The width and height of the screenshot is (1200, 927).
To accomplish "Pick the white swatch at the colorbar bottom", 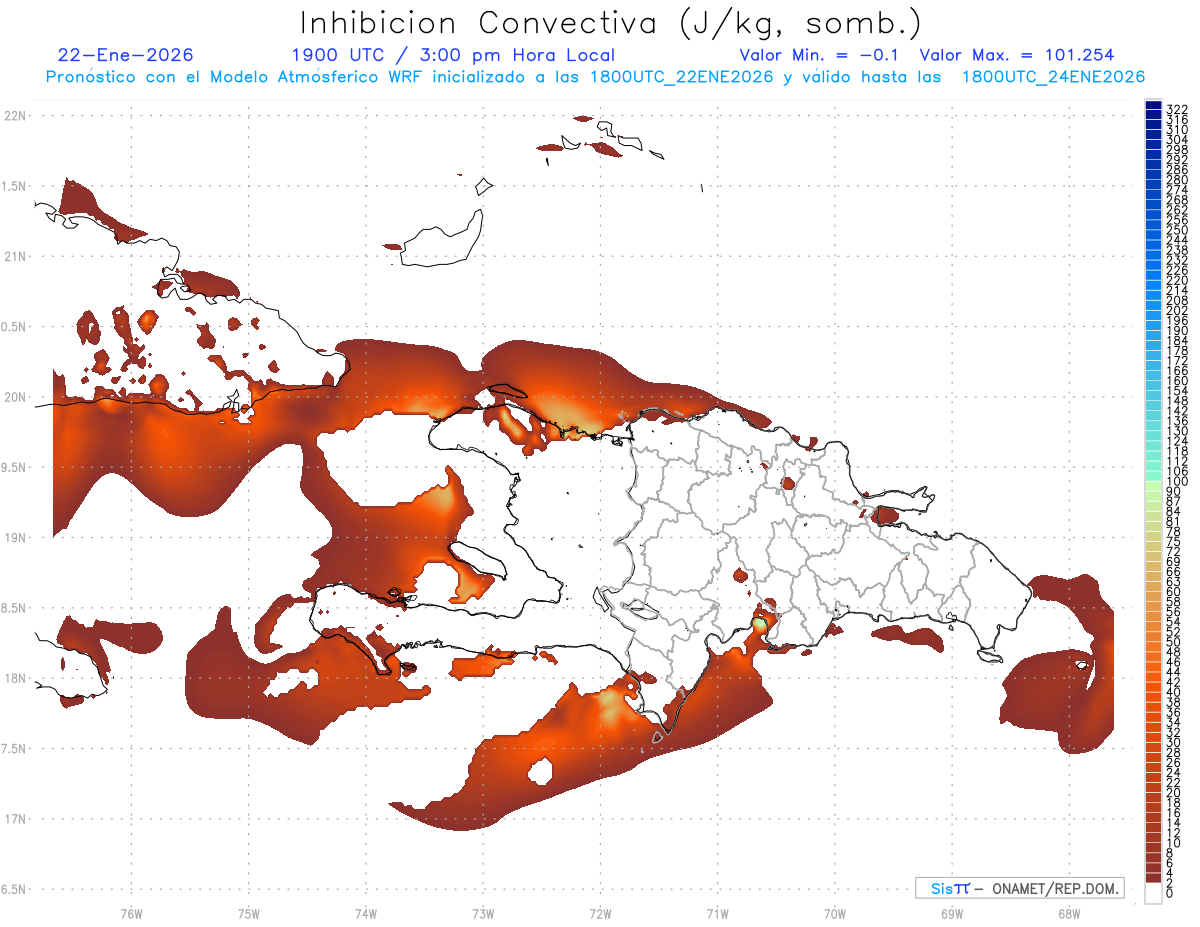I will tap(1153, 892).
